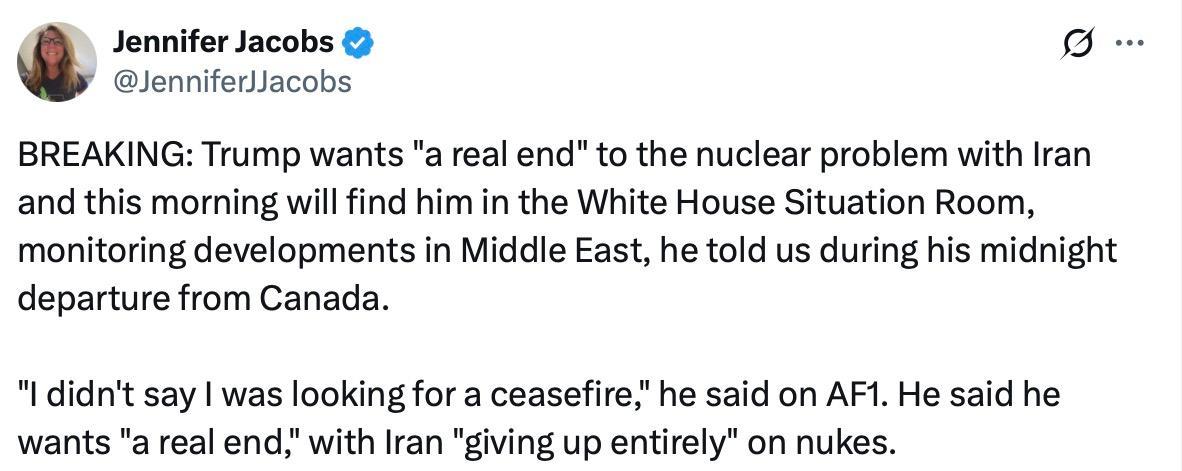Click the blue verified checkmark badge
Viewport: 1182px width, 471px height.
click(358, 44)
